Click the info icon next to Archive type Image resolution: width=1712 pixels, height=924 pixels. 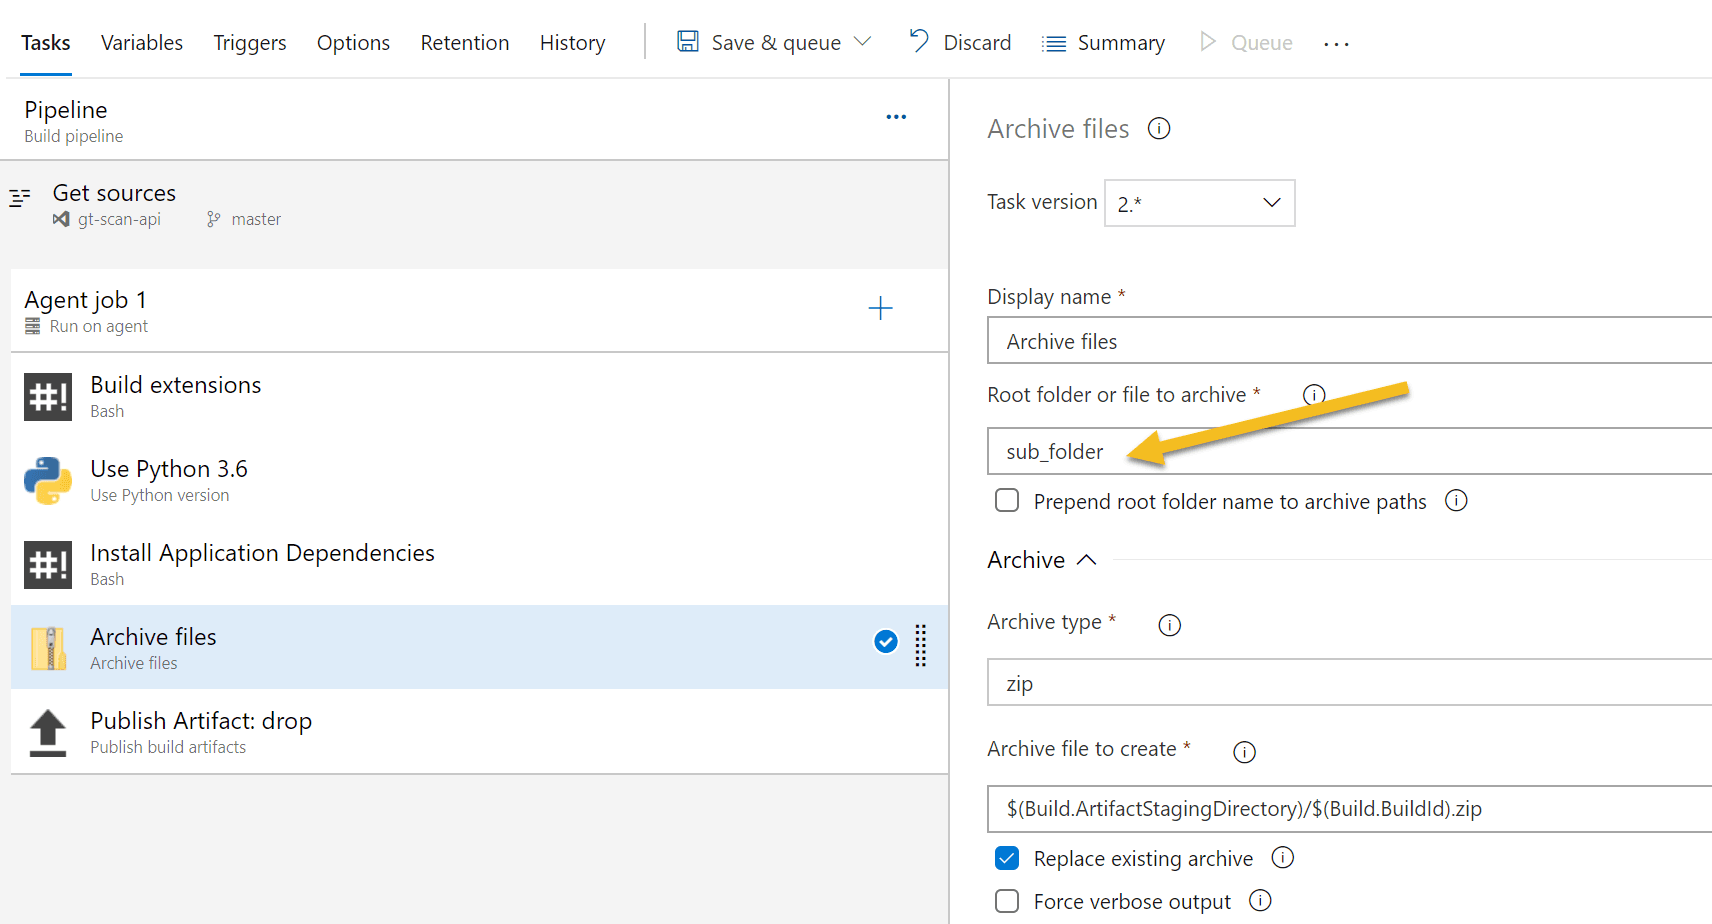(x=1169, y=624)
